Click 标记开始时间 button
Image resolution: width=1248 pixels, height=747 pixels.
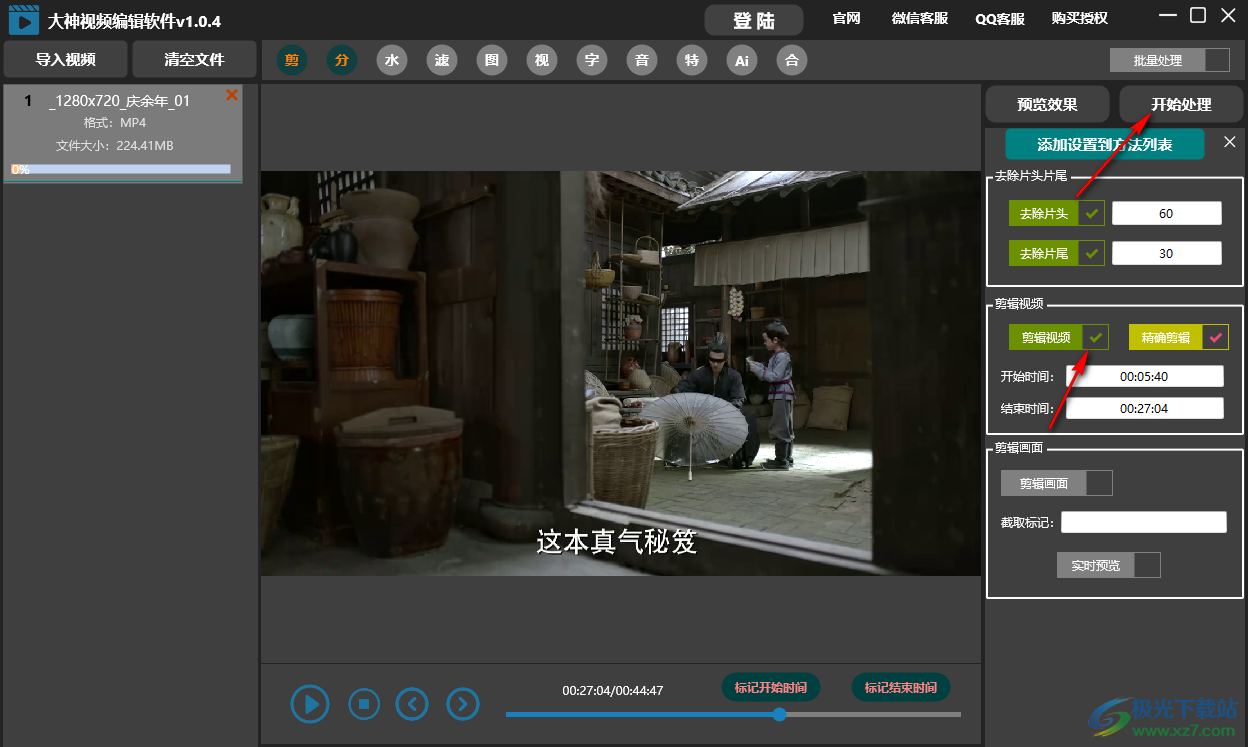tap(771, 687)
